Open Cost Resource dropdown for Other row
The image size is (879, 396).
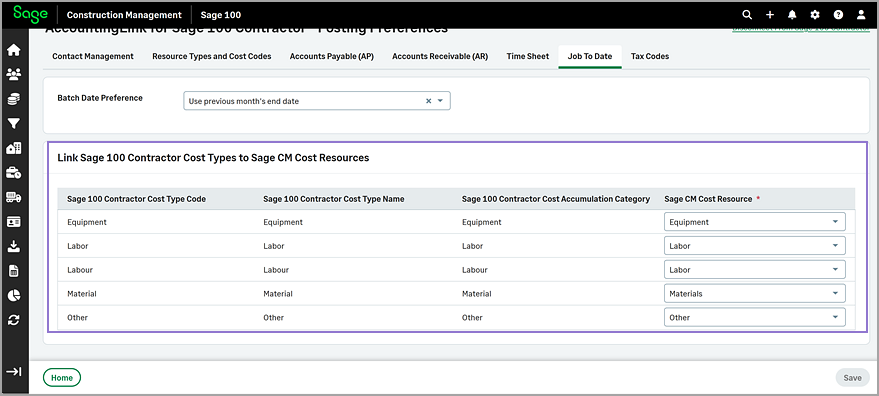[755, 317]
